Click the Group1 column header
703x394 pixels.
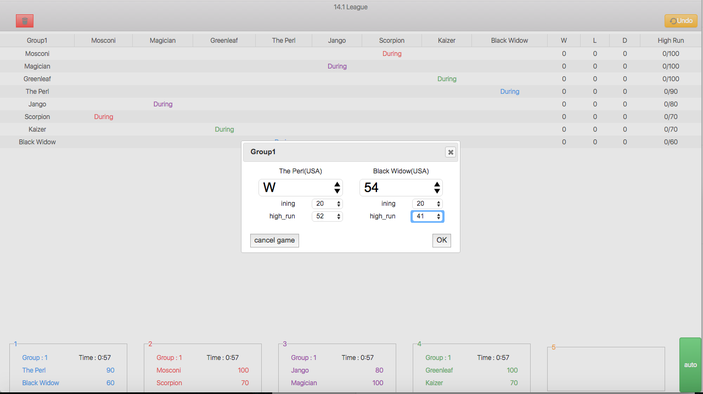37,40
